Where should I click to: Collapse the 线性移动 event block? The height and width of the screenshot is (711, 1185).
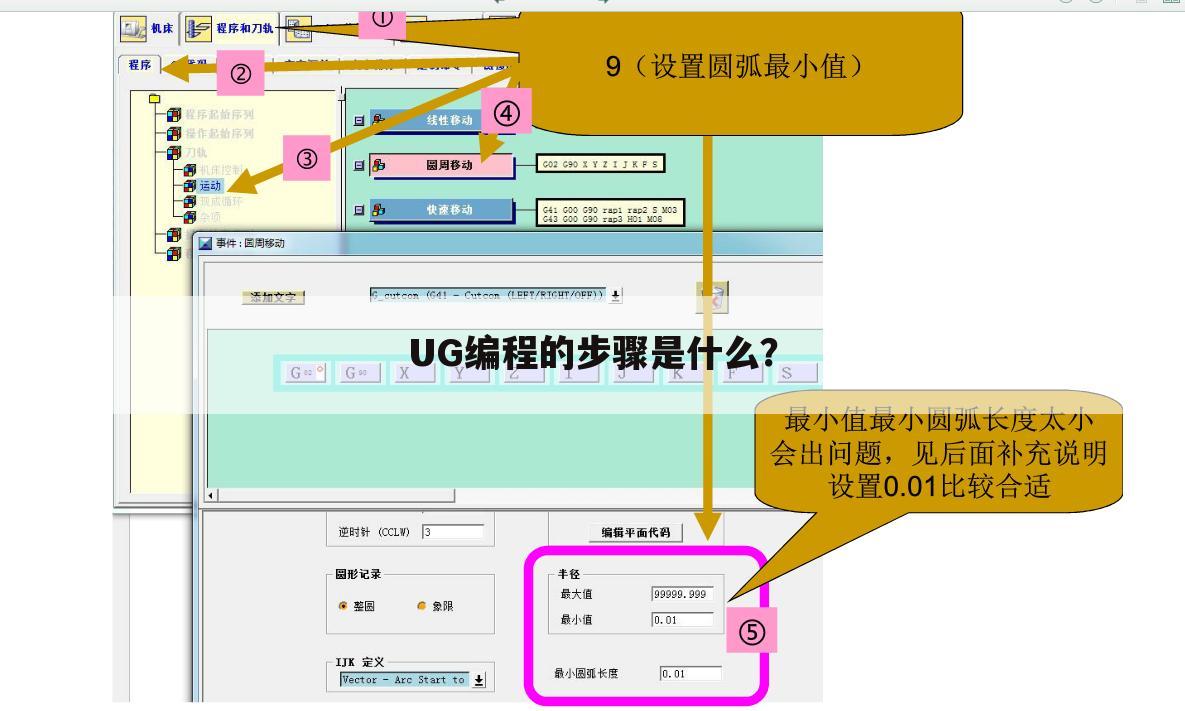pyautogui.click(x=359, y=120)
